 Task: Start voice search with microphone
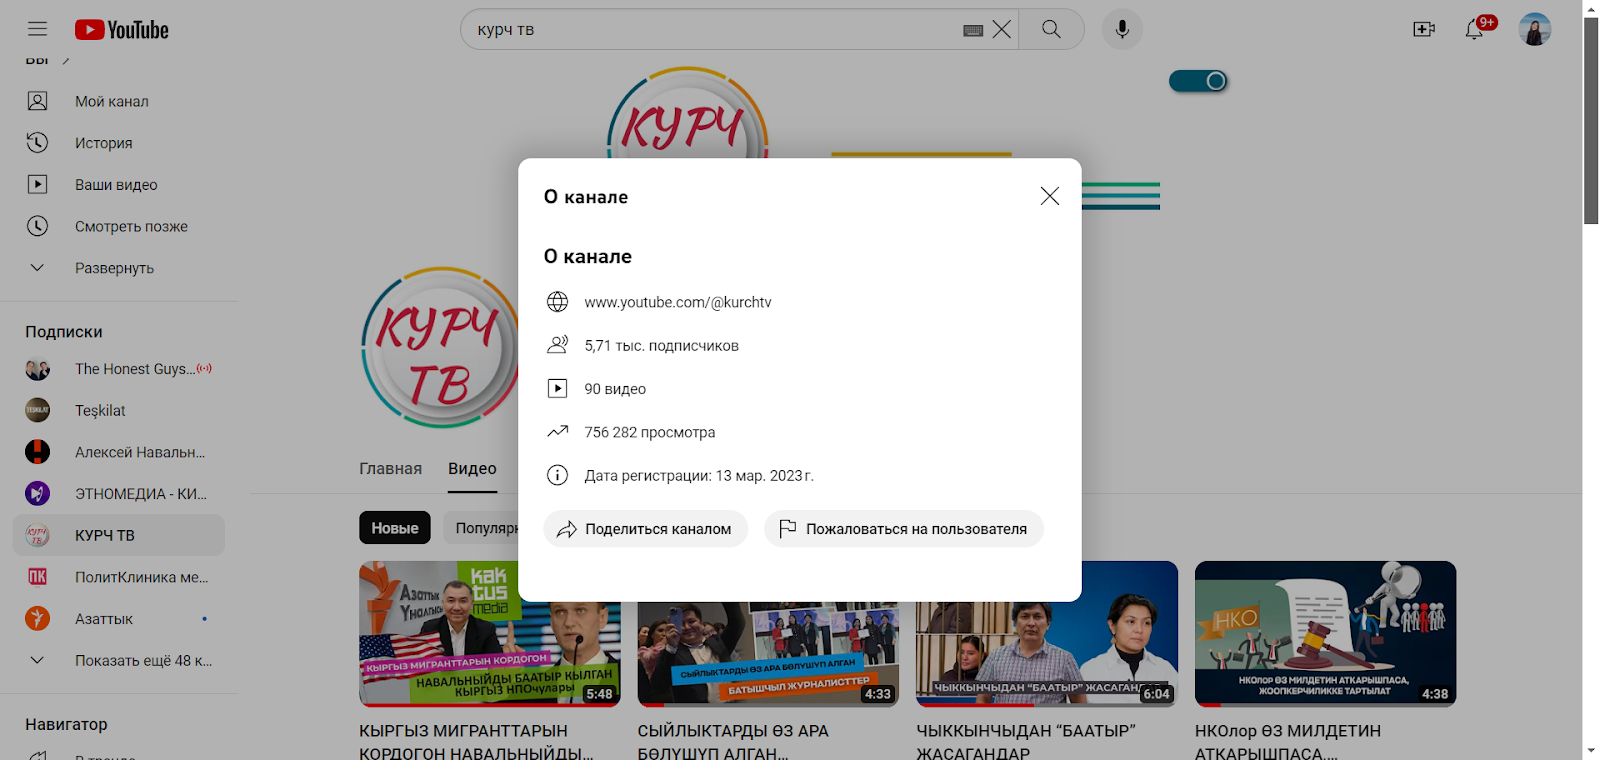tap(1122, 30)
